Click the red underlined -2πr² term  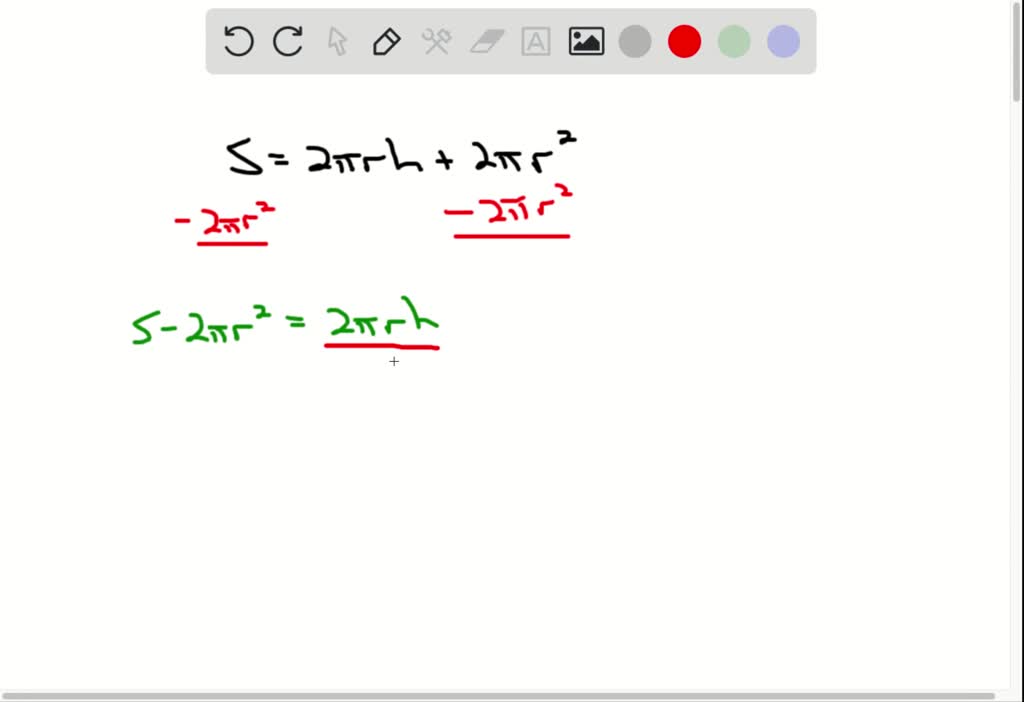coord(228,218)
